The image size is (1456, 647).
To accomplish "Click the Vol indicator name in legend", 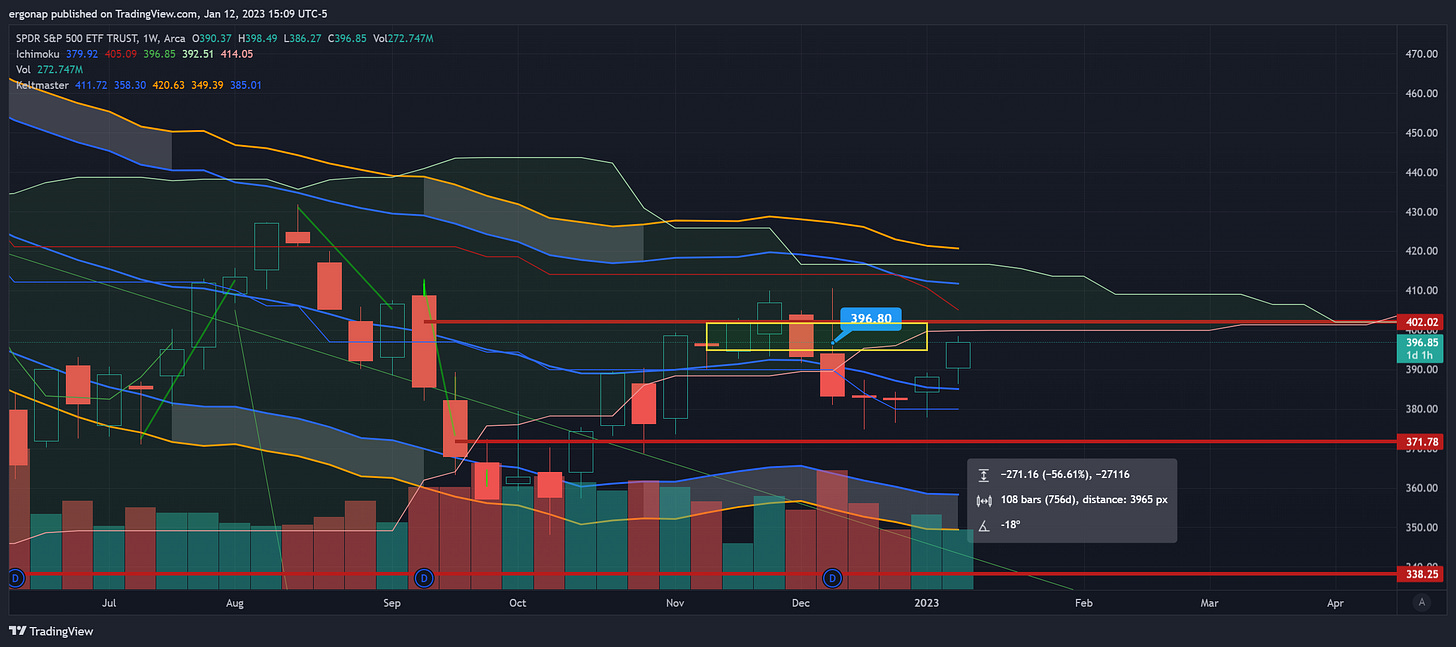I will coord(22,70).
